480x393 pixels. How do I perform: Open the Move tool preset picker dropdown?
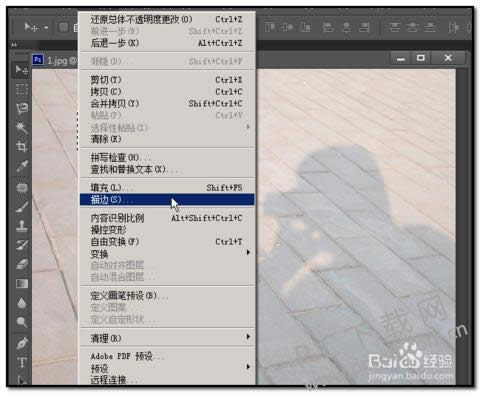46,28
